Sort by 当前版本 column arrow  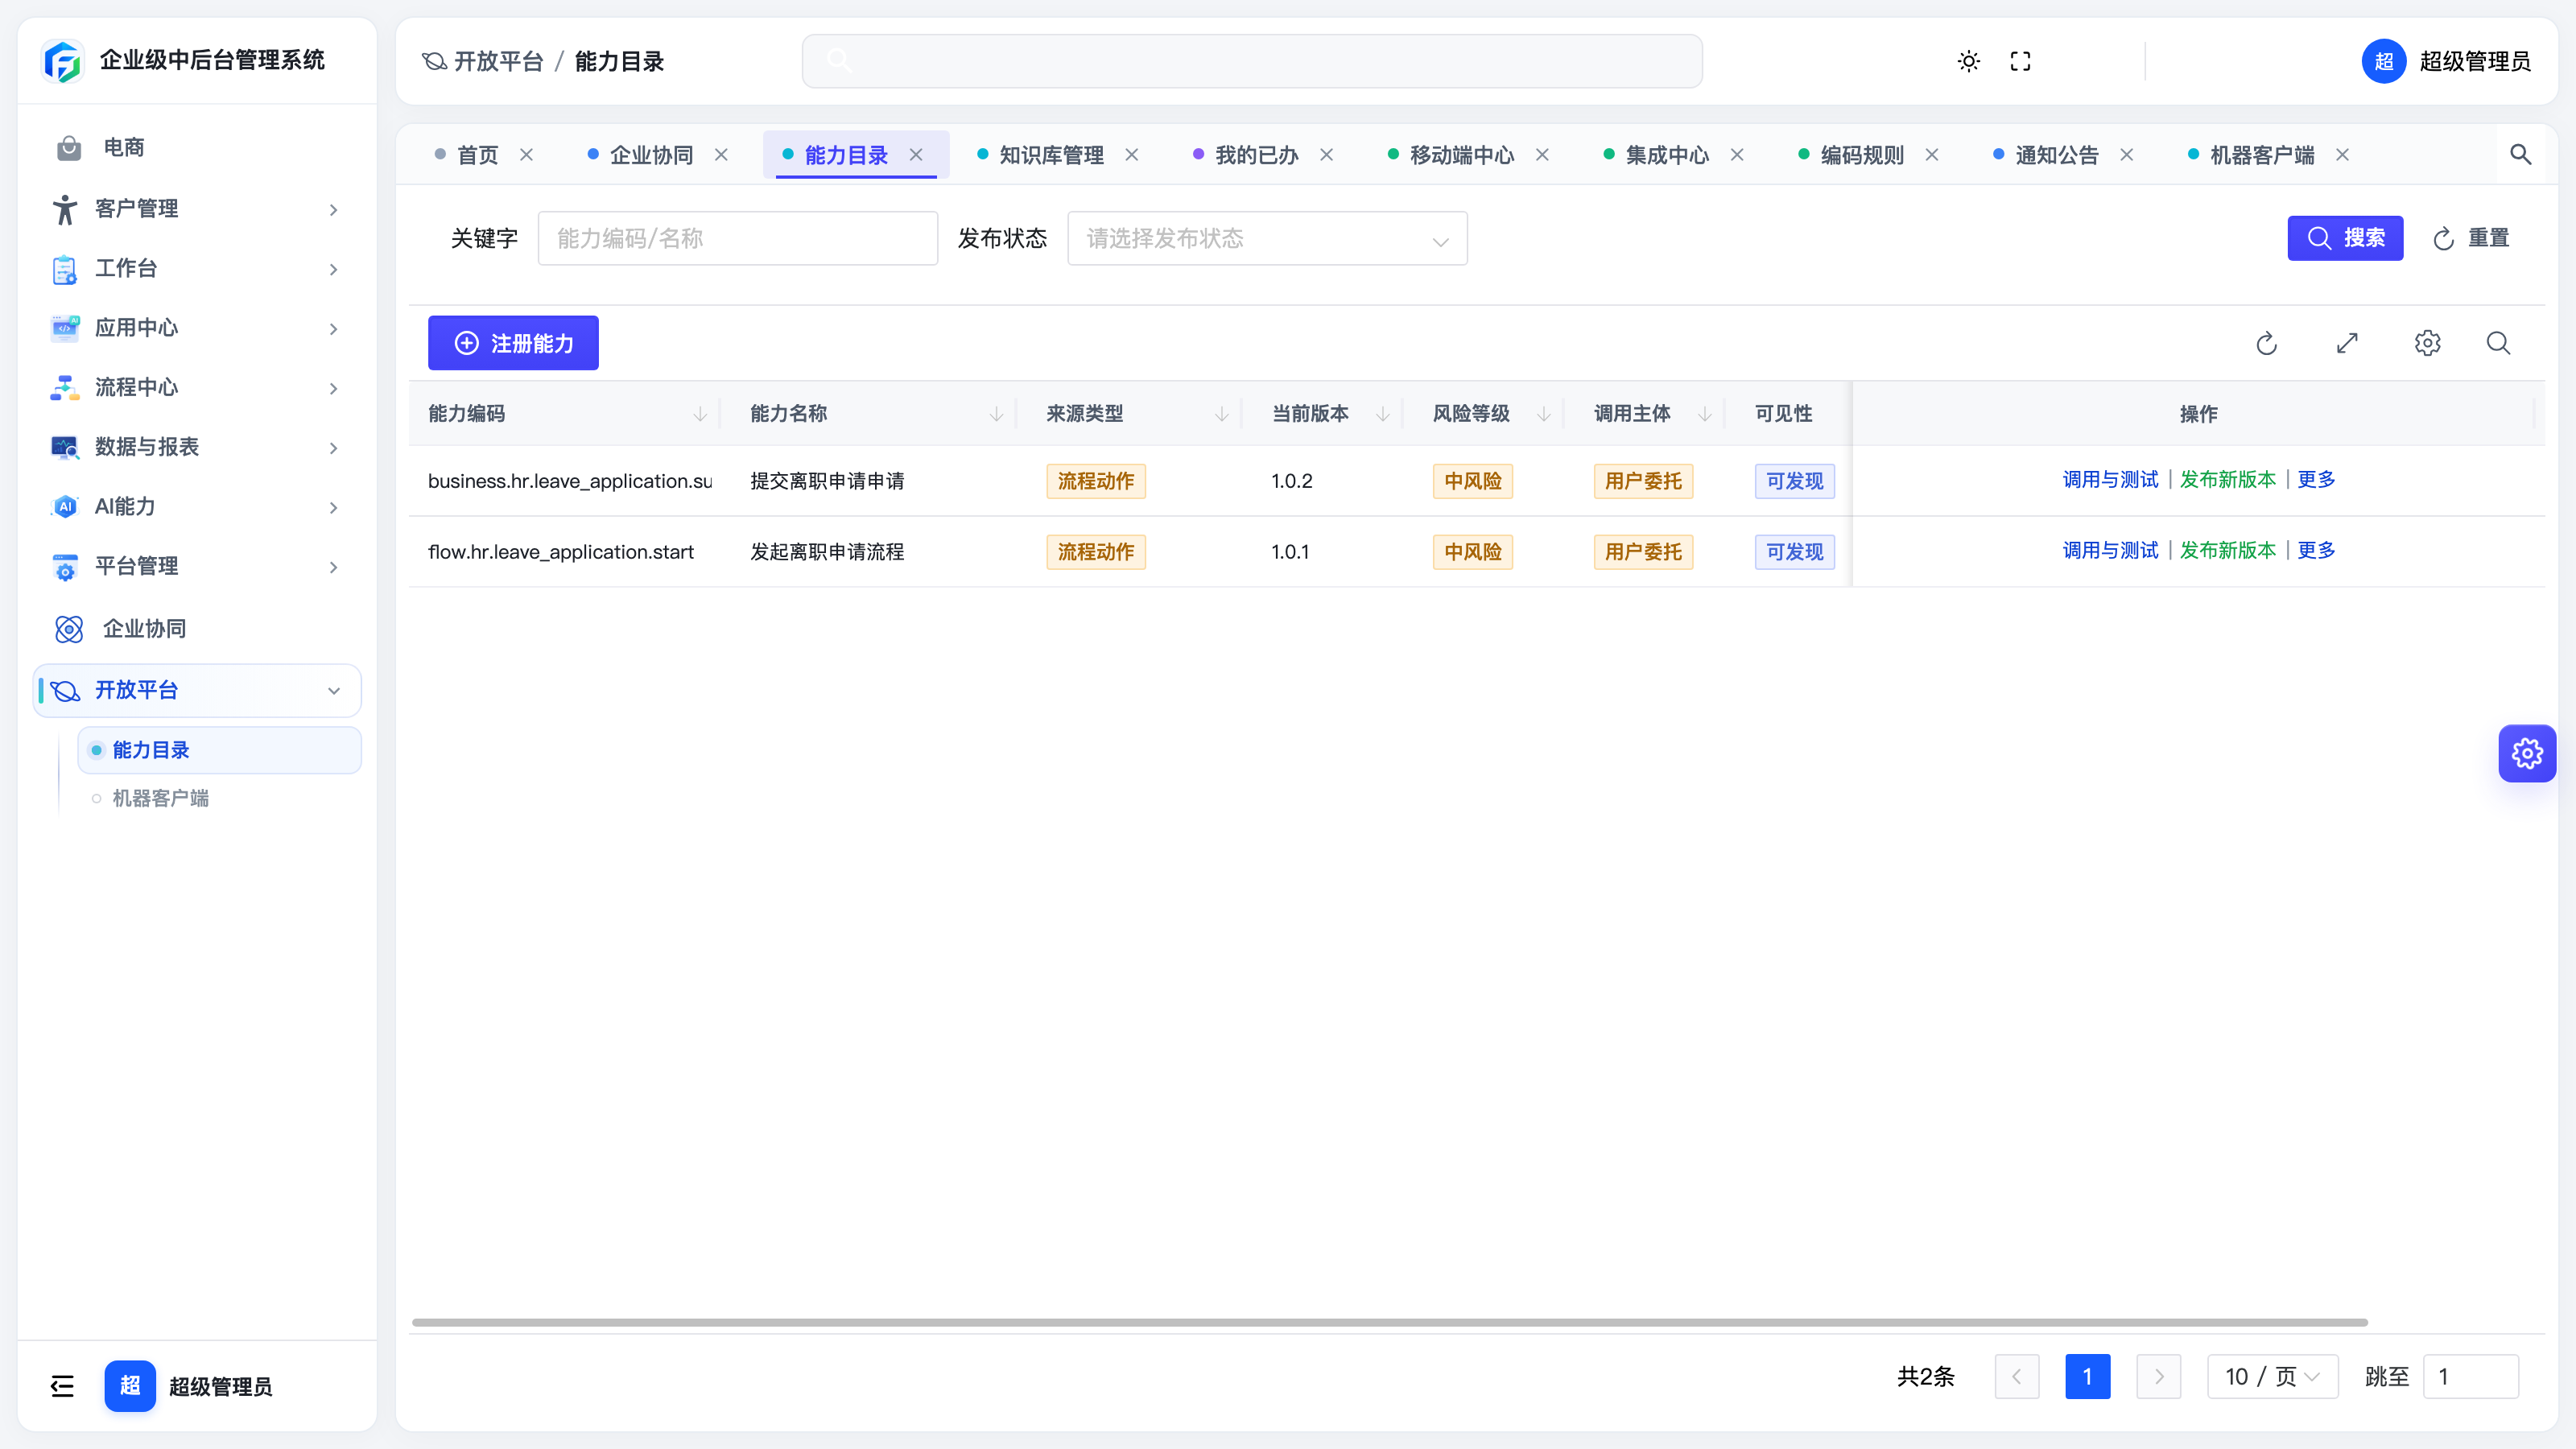pos(1383,413)
